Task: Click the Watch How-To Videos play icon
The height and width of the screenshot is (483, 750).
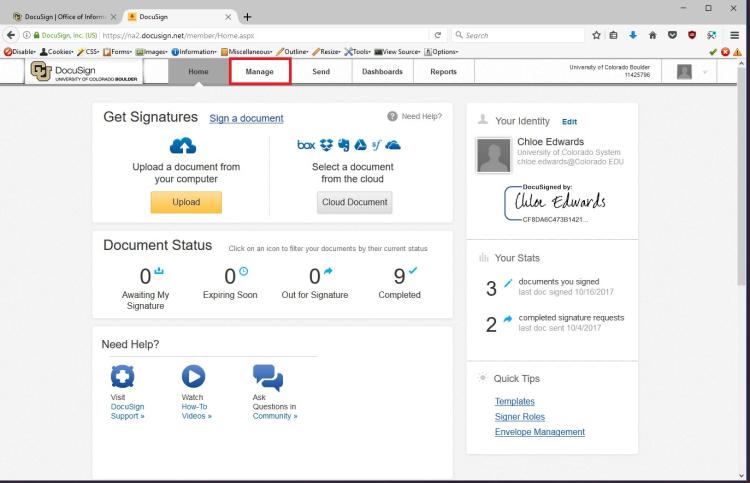Action: [194, 376]
